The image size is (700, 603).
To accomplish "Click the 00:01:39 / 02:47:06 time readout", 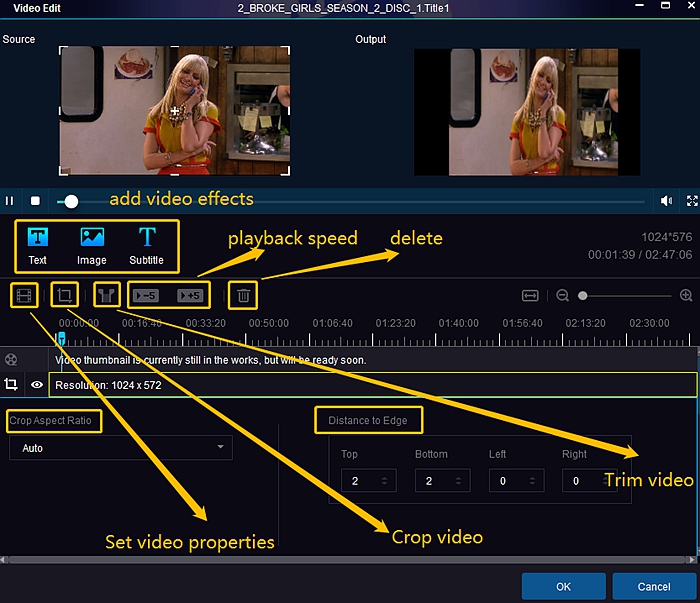I will [x=640, y=254].
